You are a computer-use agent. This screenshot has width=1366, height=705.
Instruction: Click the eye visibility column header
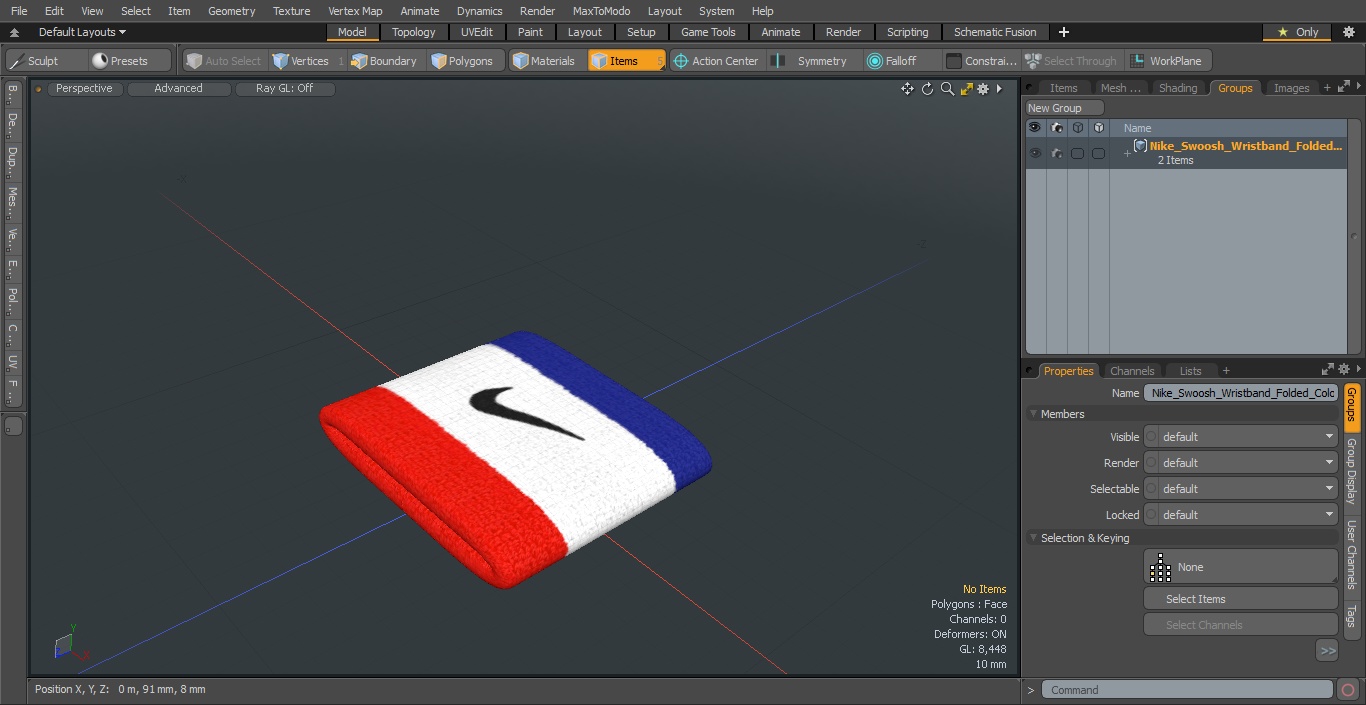(x=1035, y=128)
